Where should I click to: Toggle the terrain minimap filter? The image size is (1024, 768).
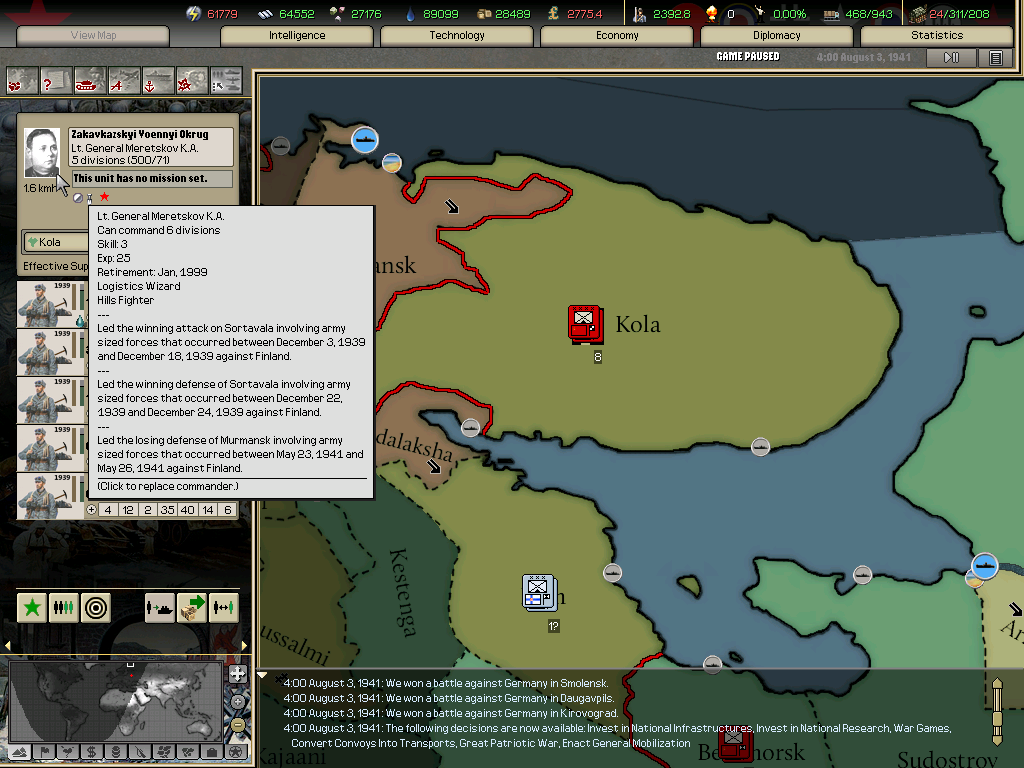coord(19,752)
